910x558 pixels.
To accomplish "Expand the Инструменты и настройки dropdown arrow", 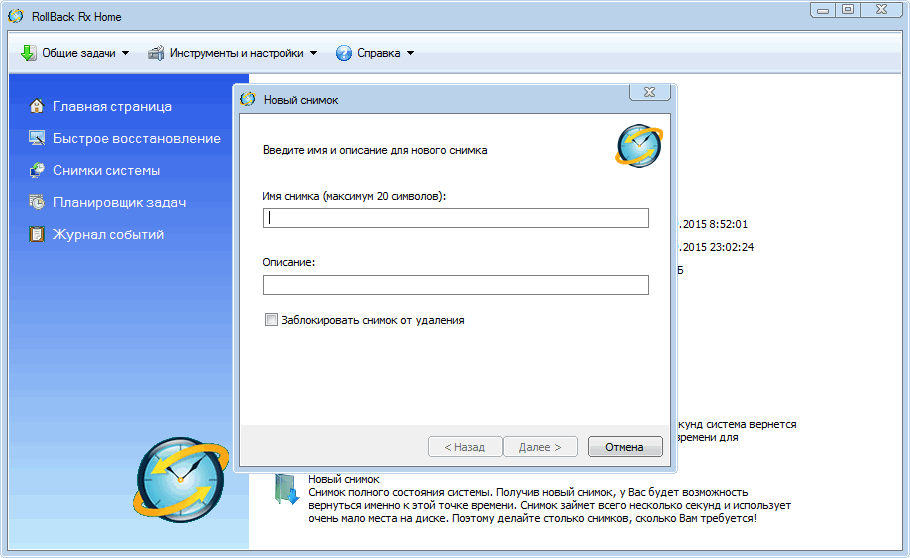I will [313, 53].
